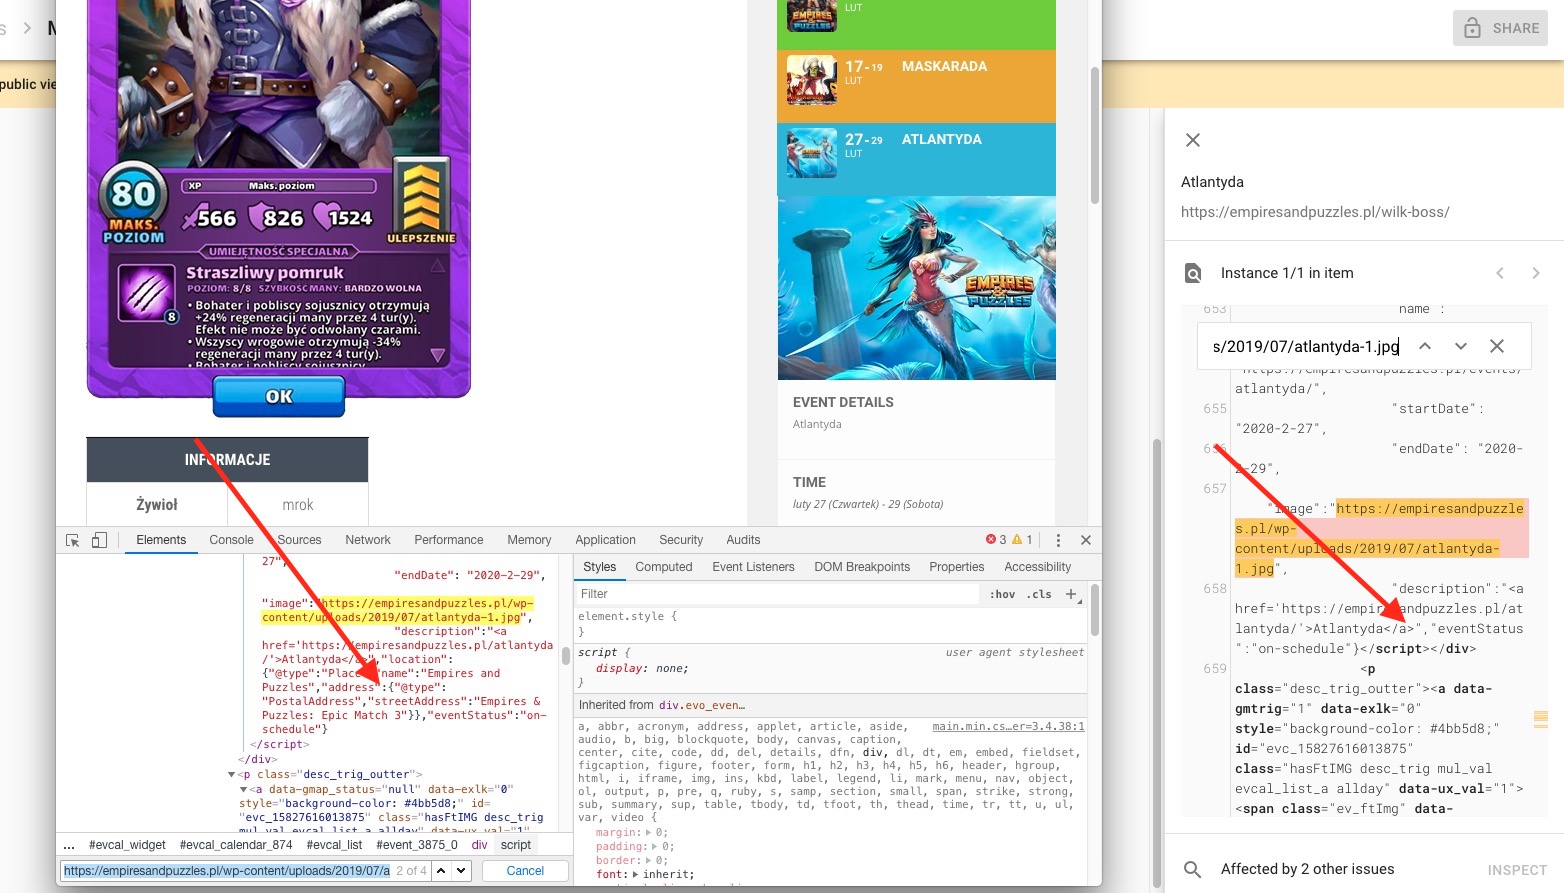Image resolution: width=1564 pixels, height=893 pixels.
Task: Switch to the Network tab
Action: [x=367, y=540]
